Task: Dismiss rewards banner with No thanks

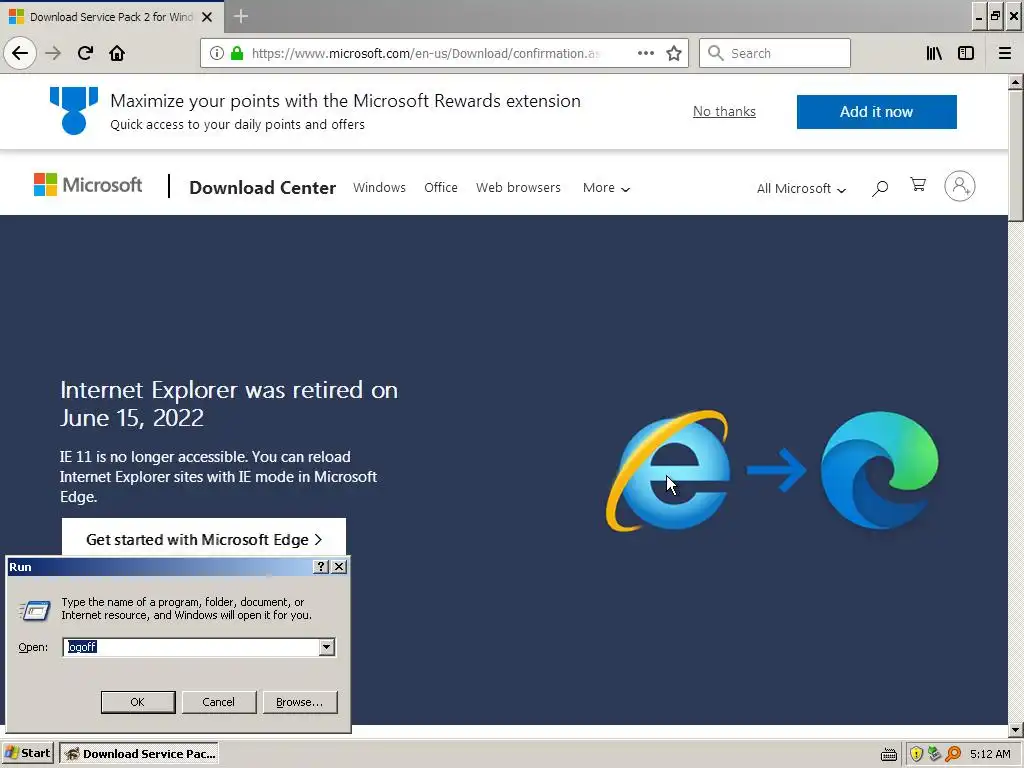Action: (x=724, y=112)
